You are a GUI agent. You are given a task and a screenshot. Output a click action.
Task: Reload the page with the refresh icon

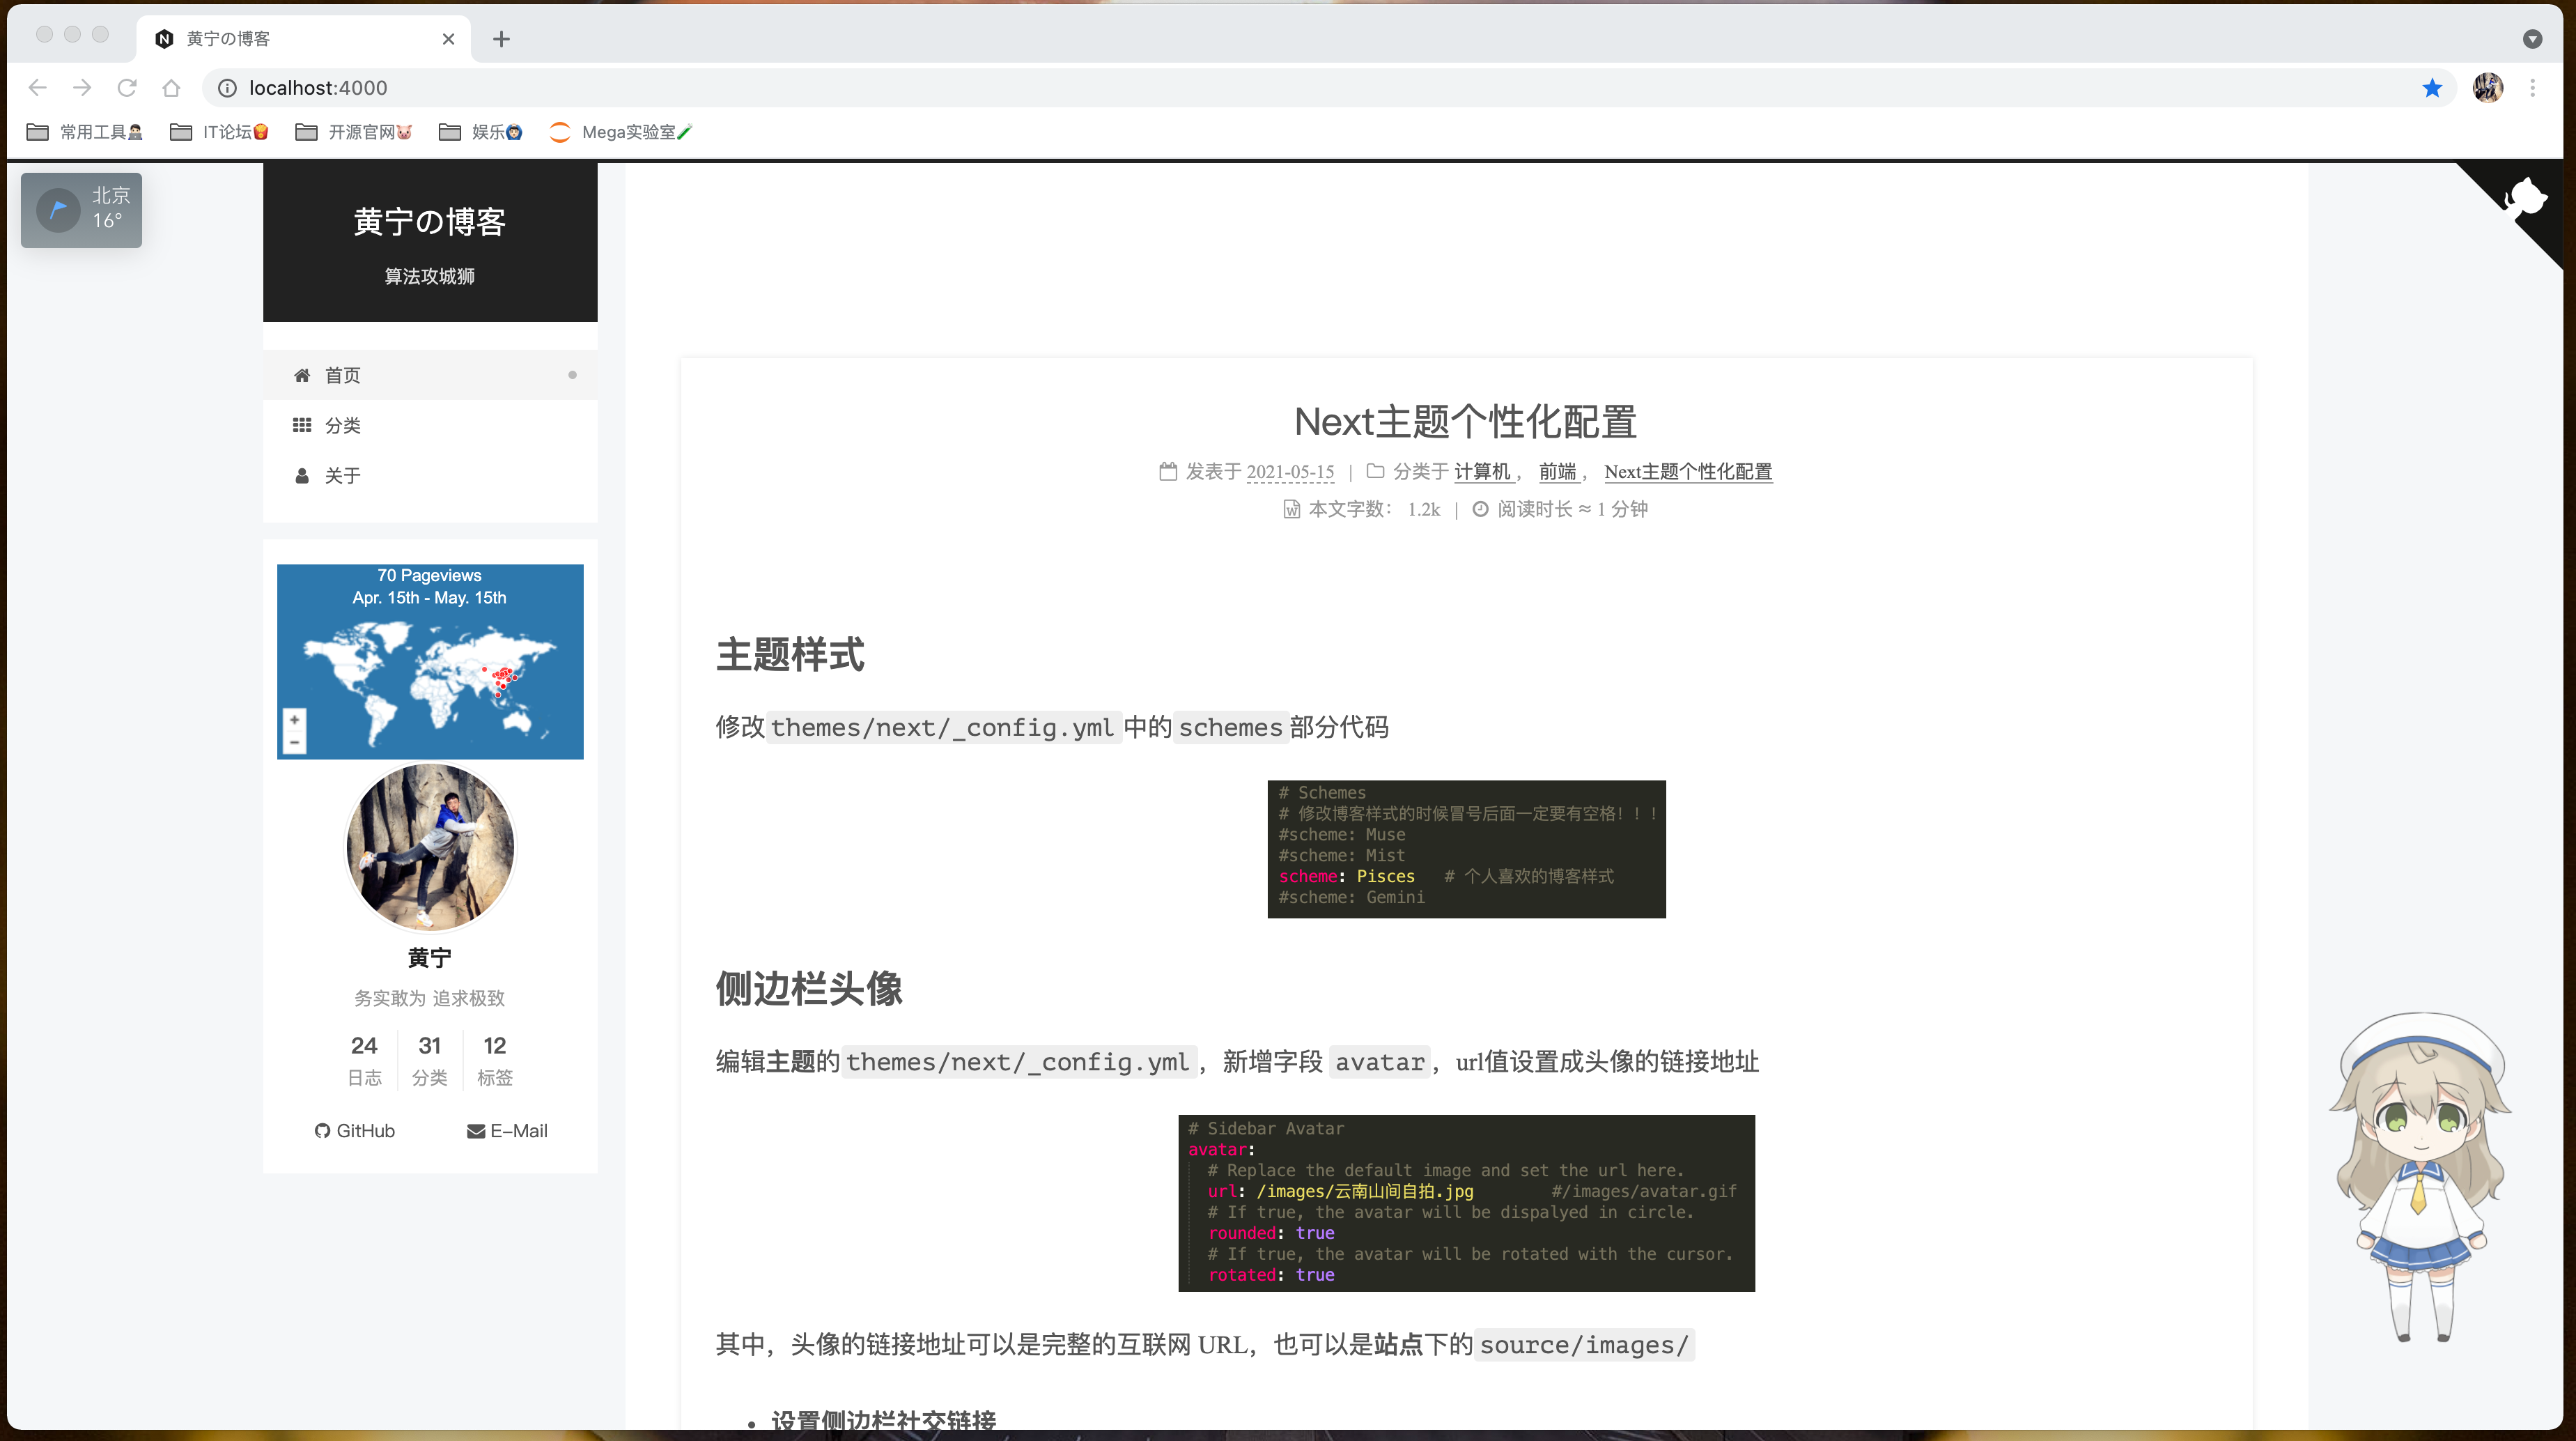[x=127, y=88]
